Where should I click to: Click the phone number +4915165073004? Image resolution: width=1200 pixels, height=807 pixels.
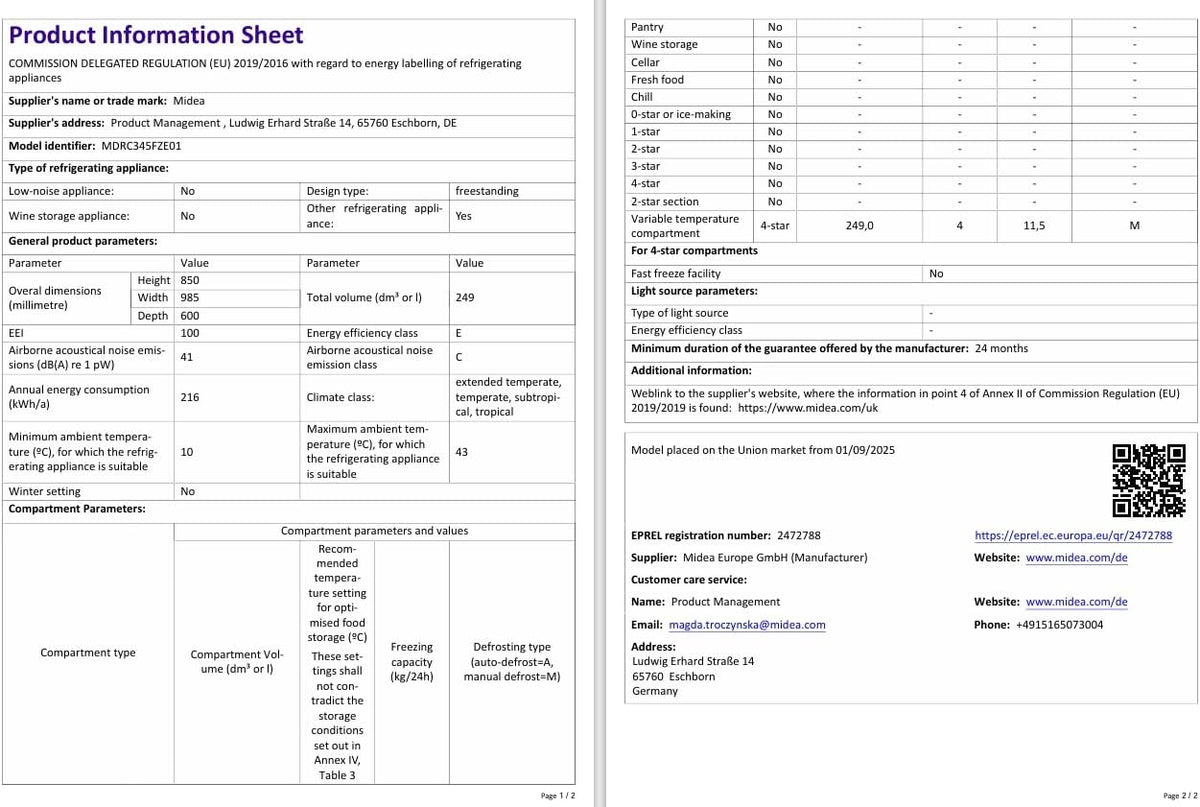pos(1059,624)
